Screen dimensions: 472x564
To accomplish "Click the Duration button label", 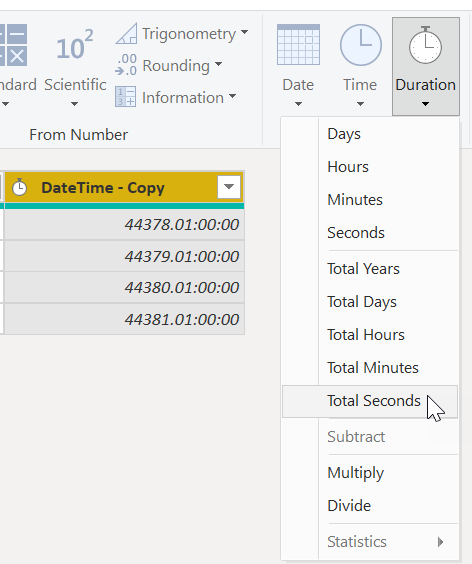I will coord(425,85).
